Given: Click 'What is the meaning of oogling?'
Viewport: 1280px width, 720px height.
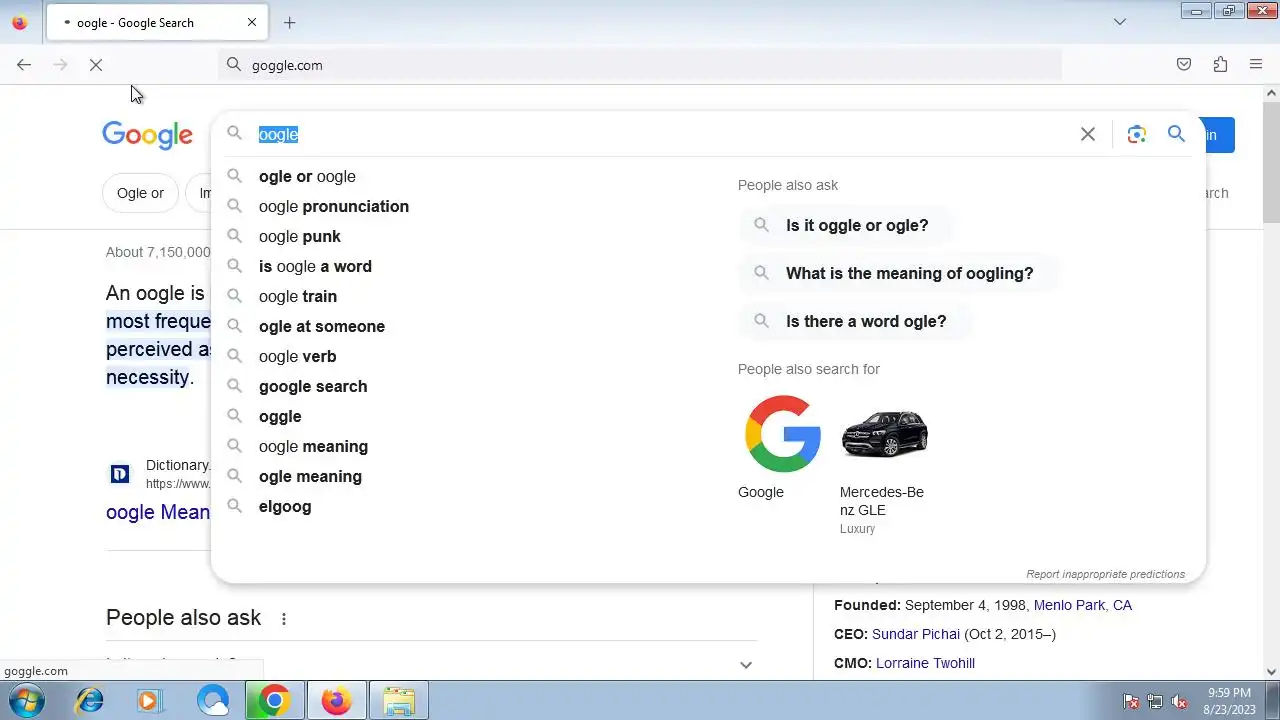Looking at the screenshot, I should pyautogui.click(x=897, y=273).
